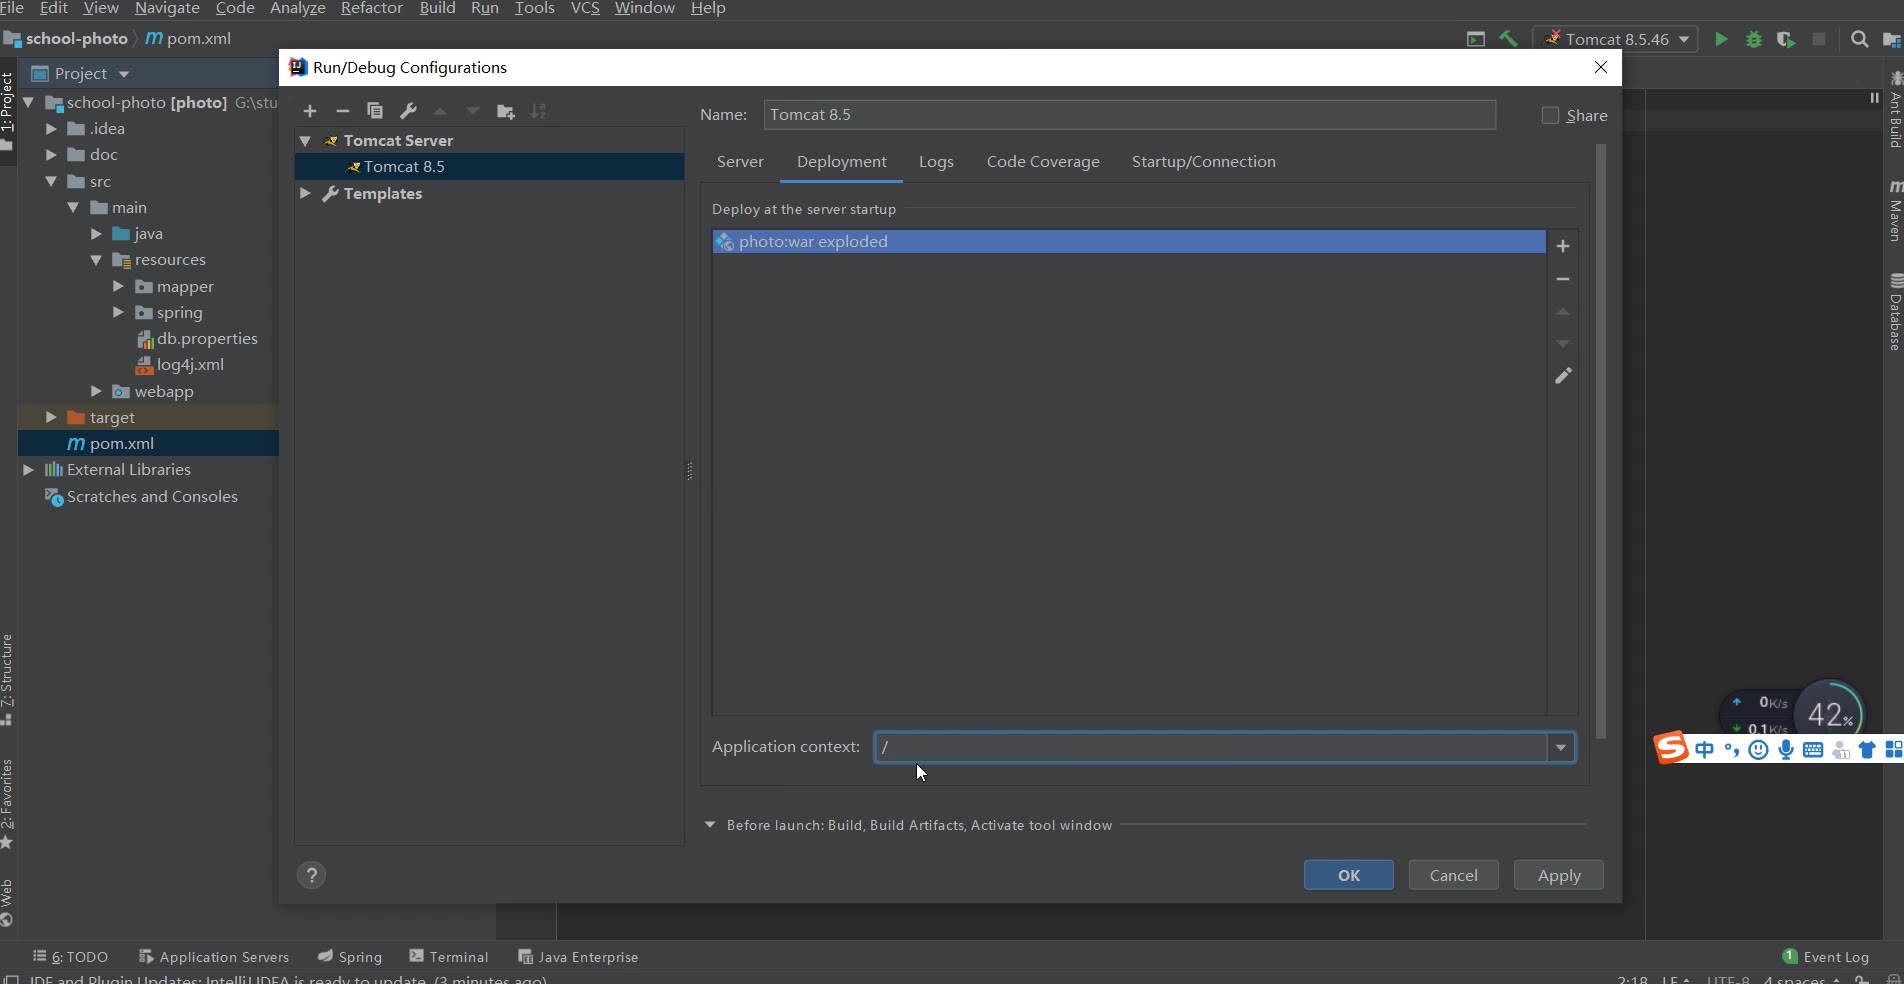Add new run configuration with plus icon

(x=310, y=111)
